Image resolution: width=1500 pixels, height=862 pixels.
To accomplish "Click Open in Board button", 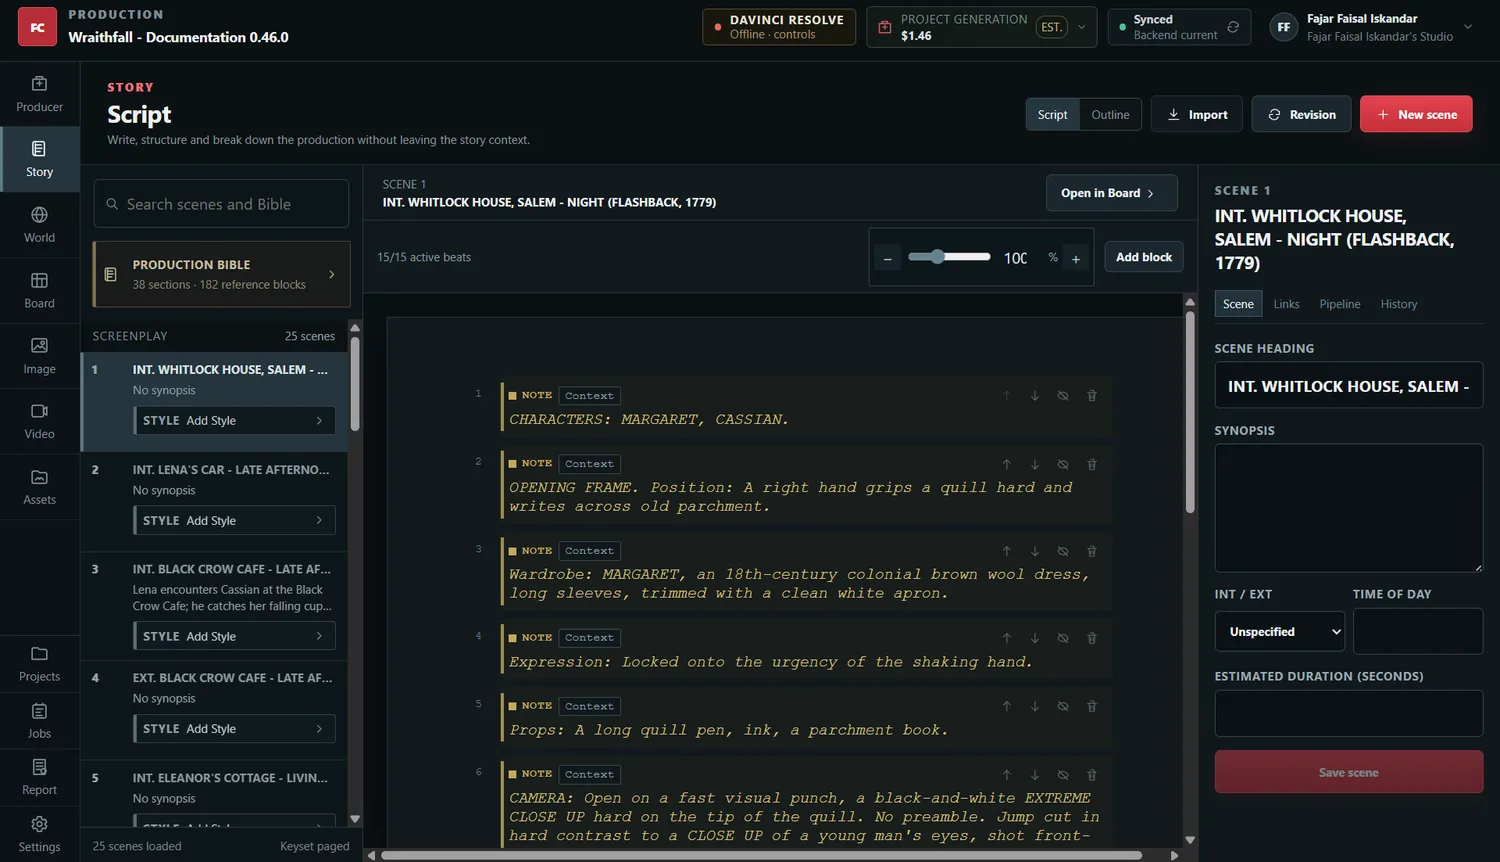I will 1112,193.
